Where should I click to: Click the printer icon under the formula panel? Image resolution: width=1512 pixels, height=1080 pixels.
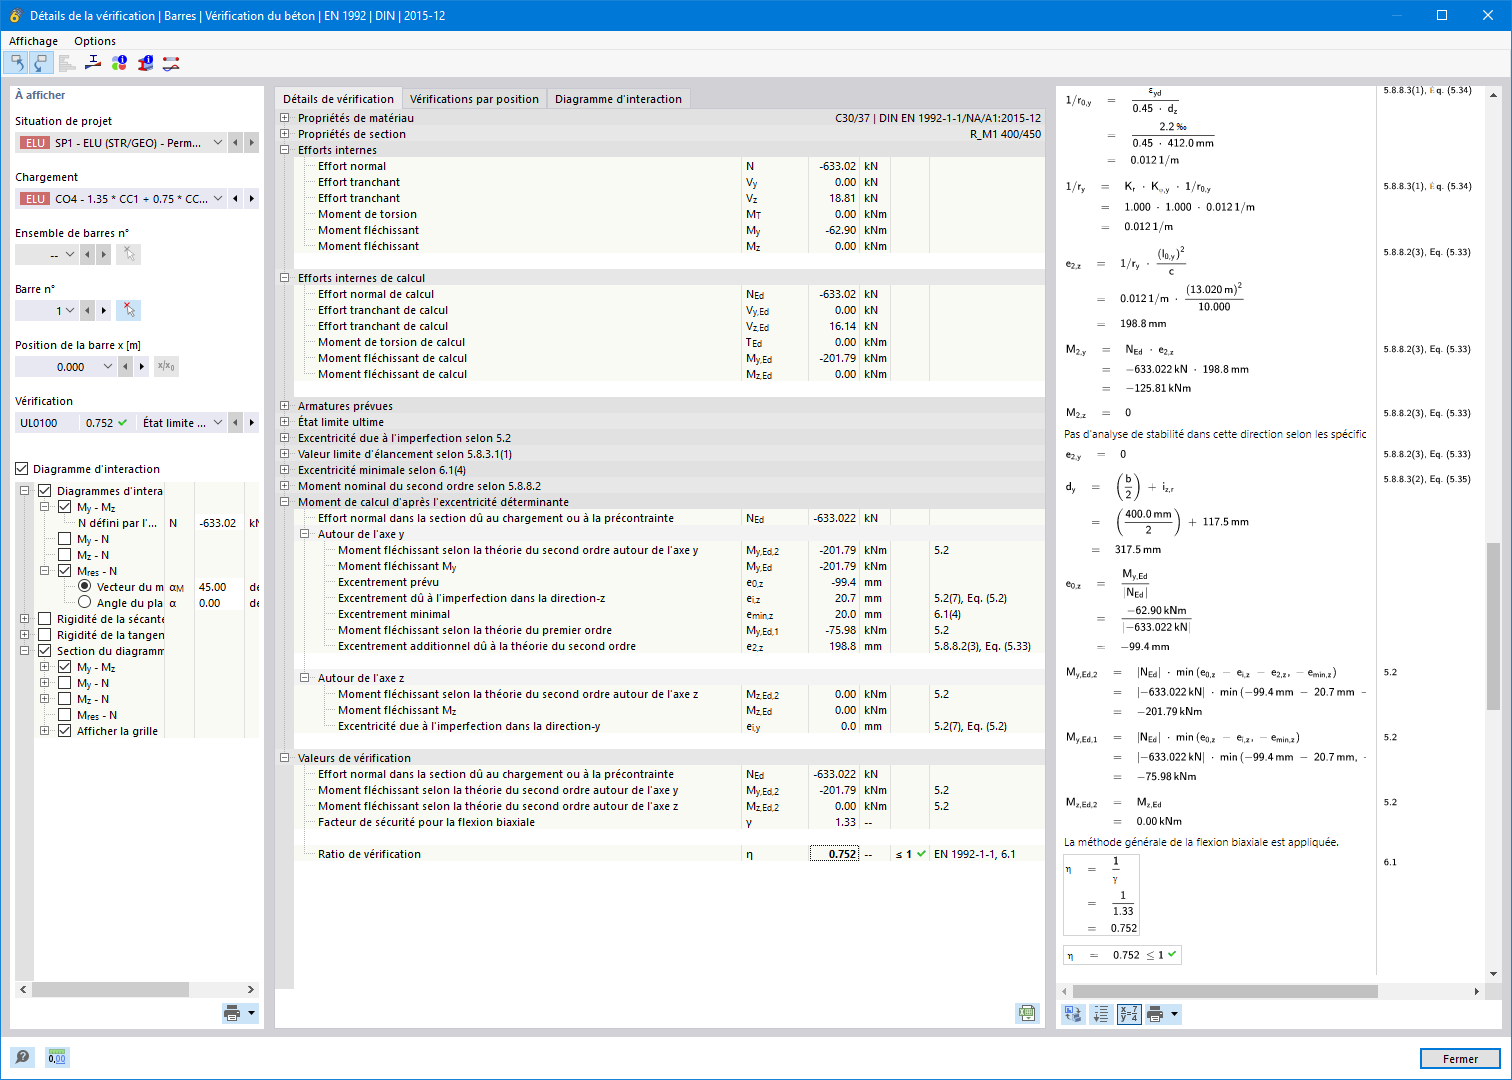coord(1155,1014)
